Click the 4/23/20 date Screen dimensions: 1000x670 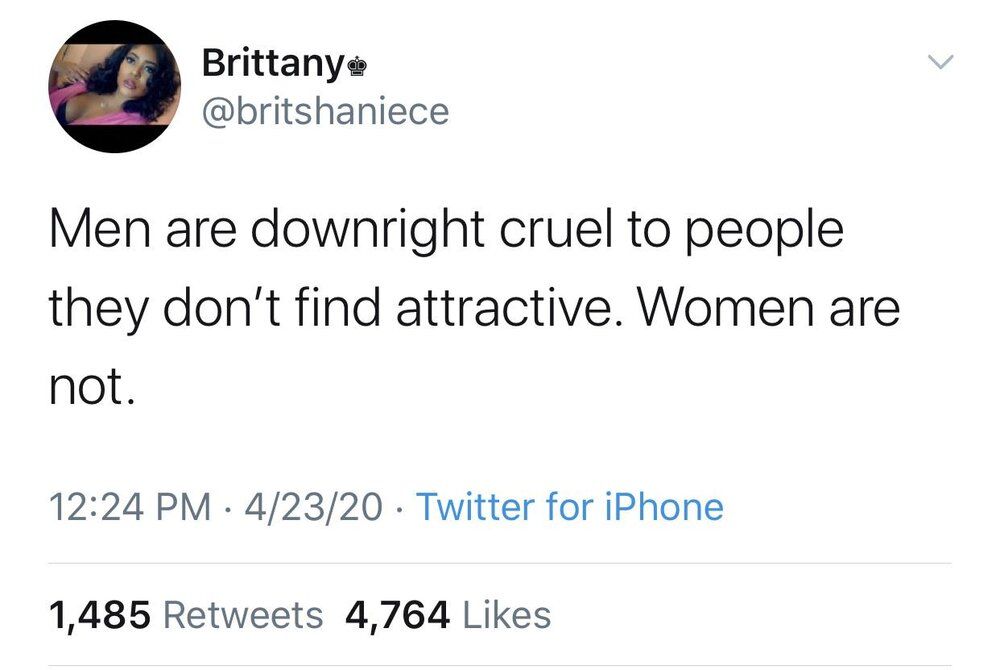coord(313,507)
